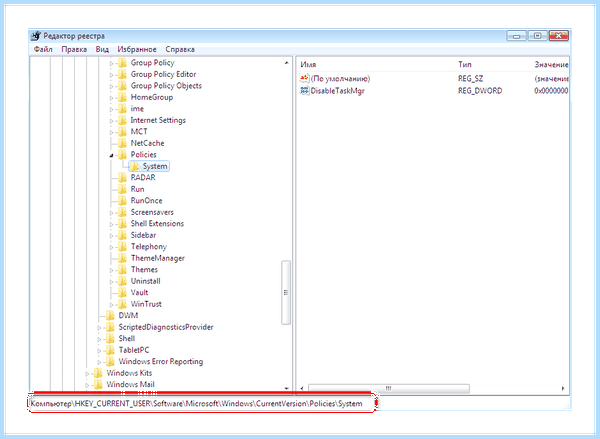Expand the HomeGroup key
Viewport: 600px width, 439px height.
pyautogui.click(x=111, y=98)
